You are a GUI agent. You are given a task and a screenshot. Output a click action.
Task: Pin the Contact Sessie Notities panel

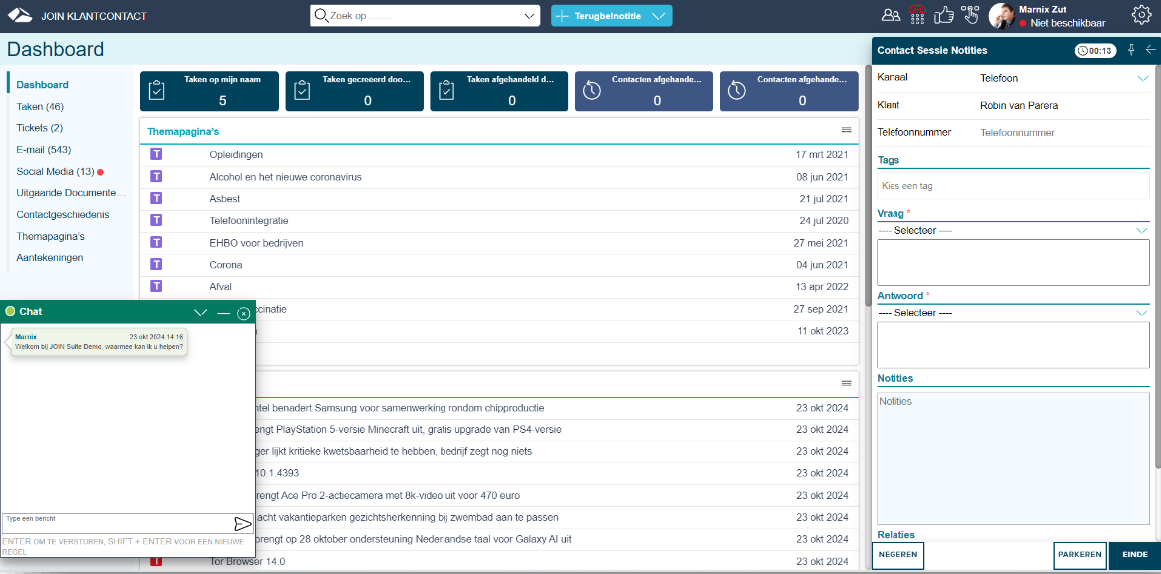[1131, 50]
